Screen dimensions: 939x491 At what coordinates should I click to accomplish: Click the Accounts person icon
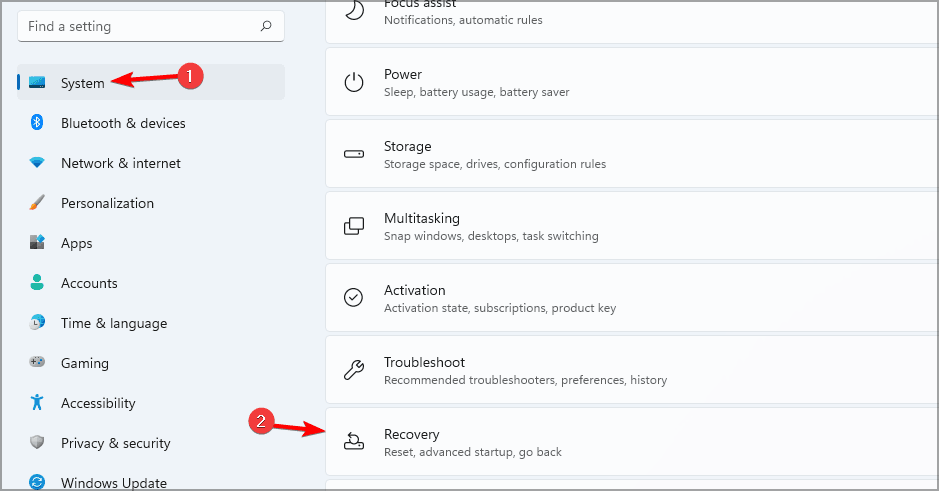pos(37,283)
